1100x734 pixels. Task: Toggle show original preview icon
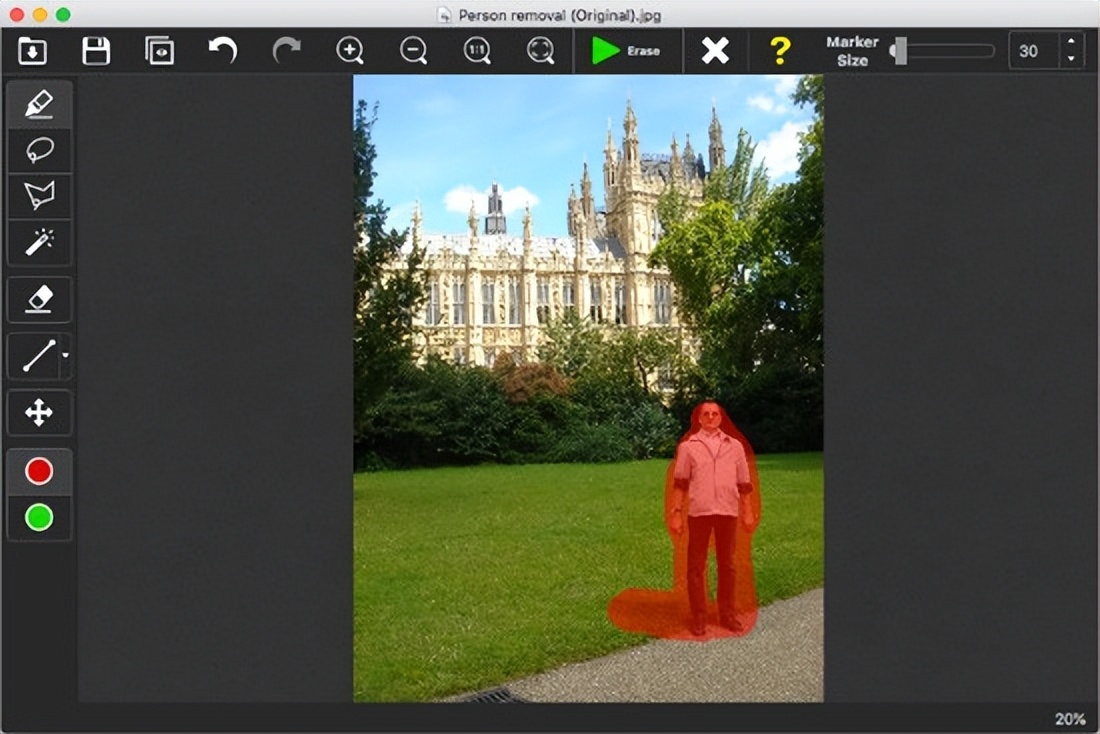pyautogui.click(x=159, y=51)
